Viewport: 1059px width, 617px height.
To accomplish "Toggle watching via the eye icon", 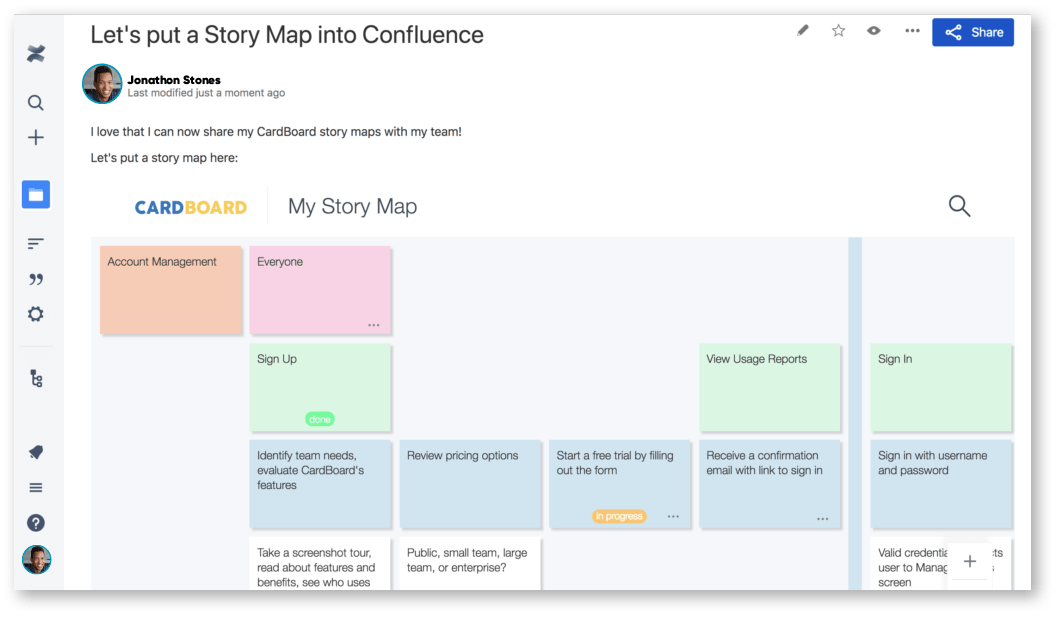I will point(873,31).
